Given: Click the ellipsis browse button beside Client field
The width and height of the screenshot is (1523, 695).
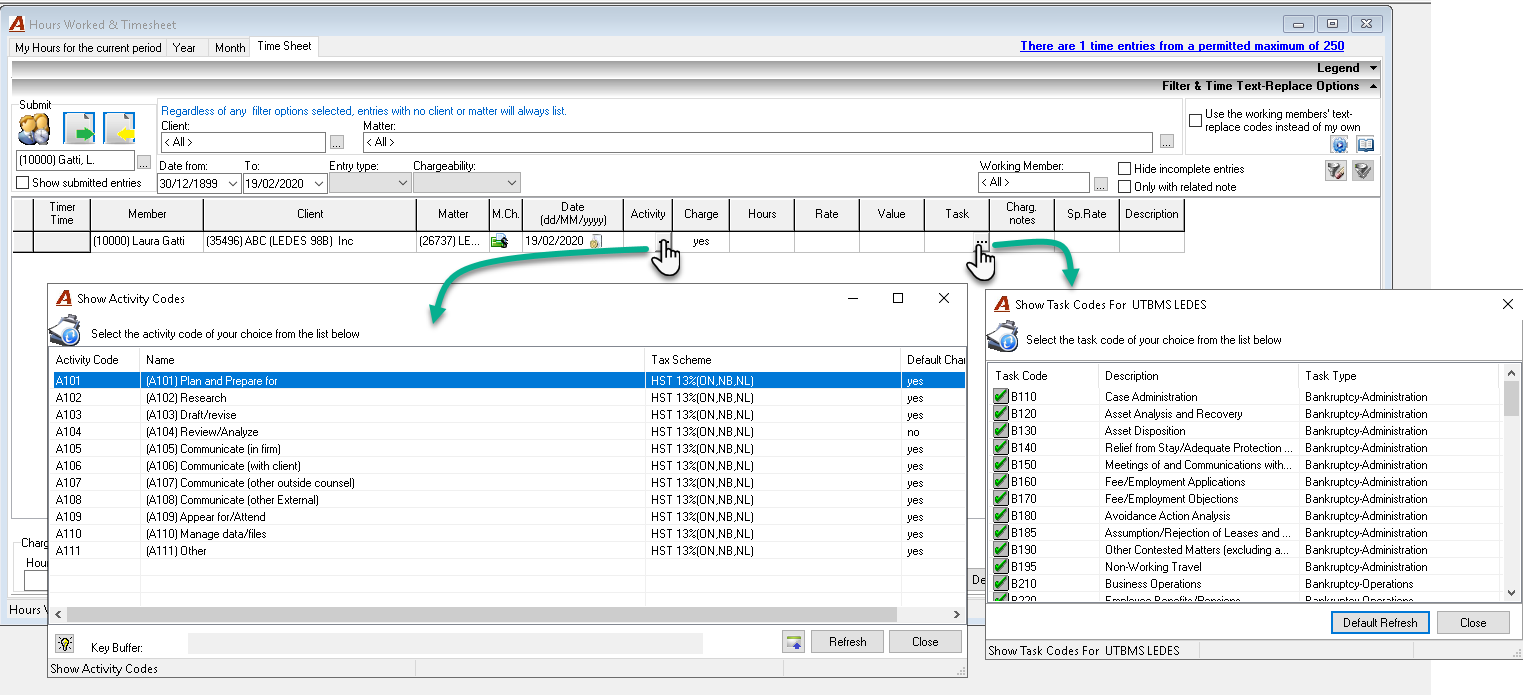Looking at the screenshot, I should click(x=337, y=142).
